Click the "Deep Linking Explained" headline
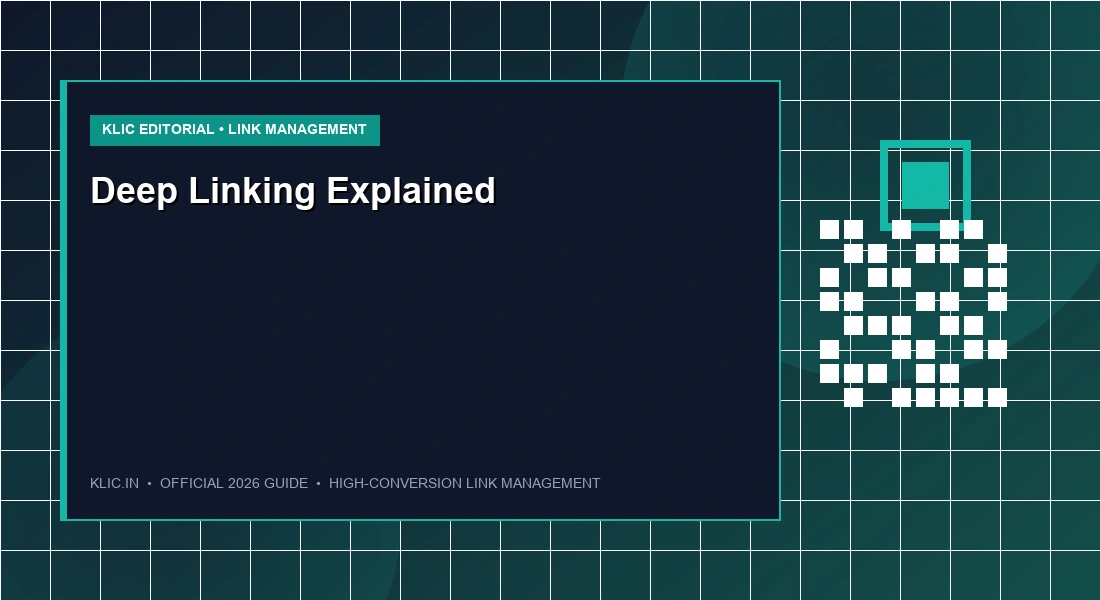 (x=293, y=191)
